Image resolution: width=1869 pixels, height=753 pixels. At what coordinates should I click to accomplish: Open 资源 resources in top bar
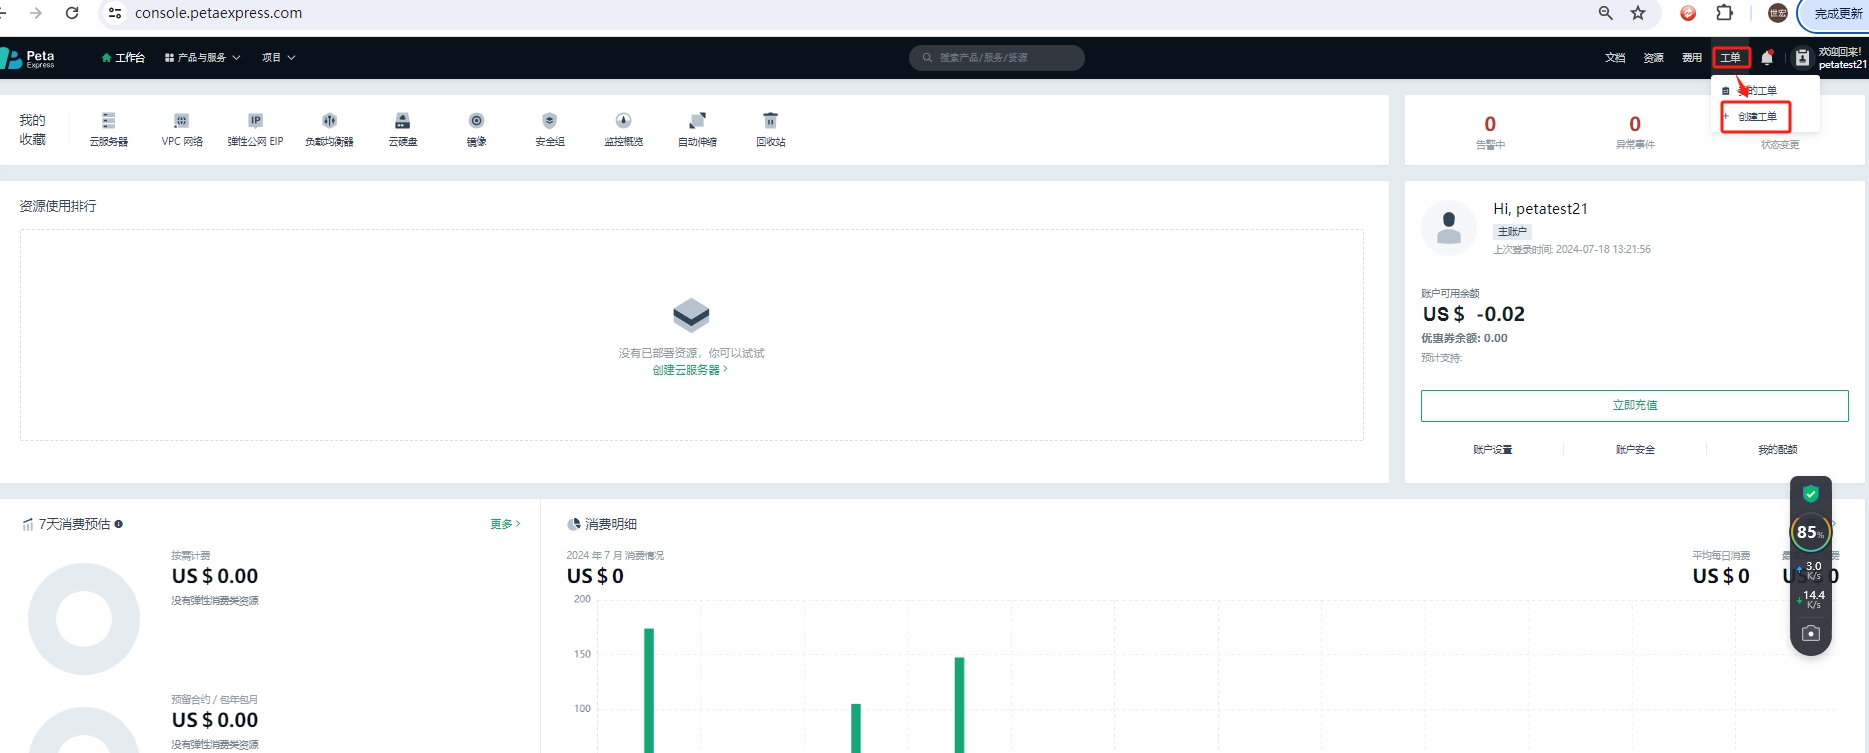1654,58
